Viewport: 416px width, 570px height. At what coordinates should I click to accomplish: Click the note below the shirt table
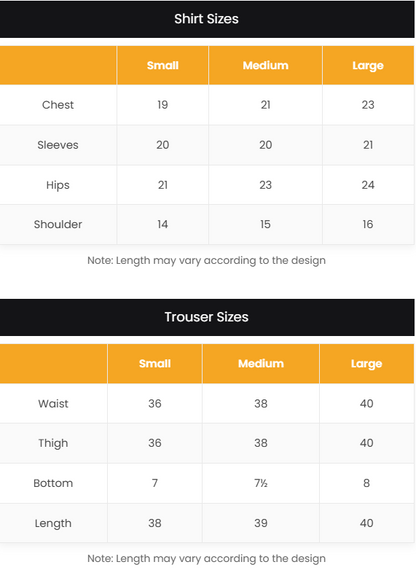click(x=207, y=261)
